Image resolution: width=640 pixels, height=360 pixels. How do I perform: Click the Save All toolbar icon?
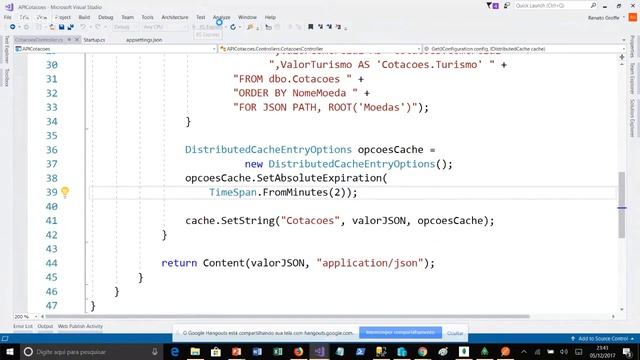(x=70, y=27)
